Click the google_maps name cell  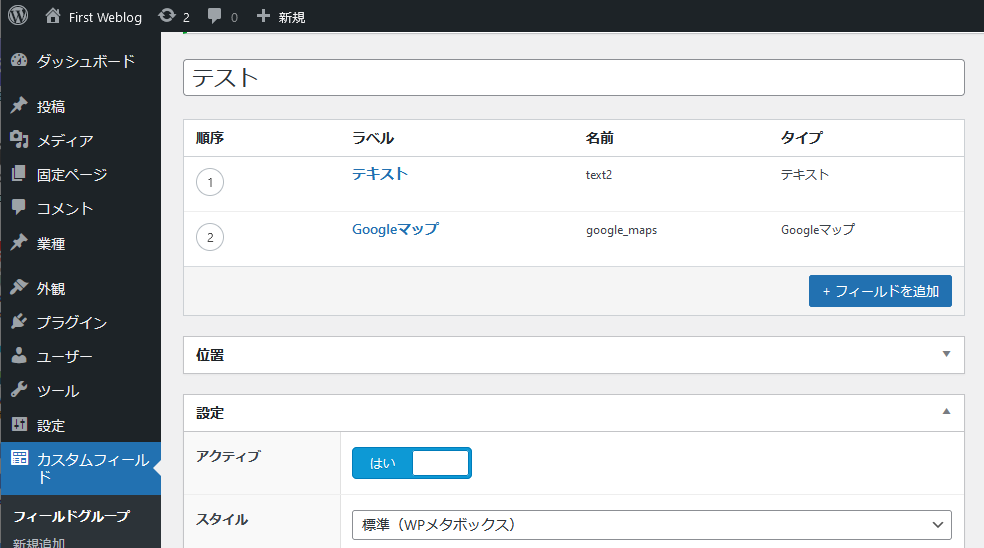tap(621, 230)
